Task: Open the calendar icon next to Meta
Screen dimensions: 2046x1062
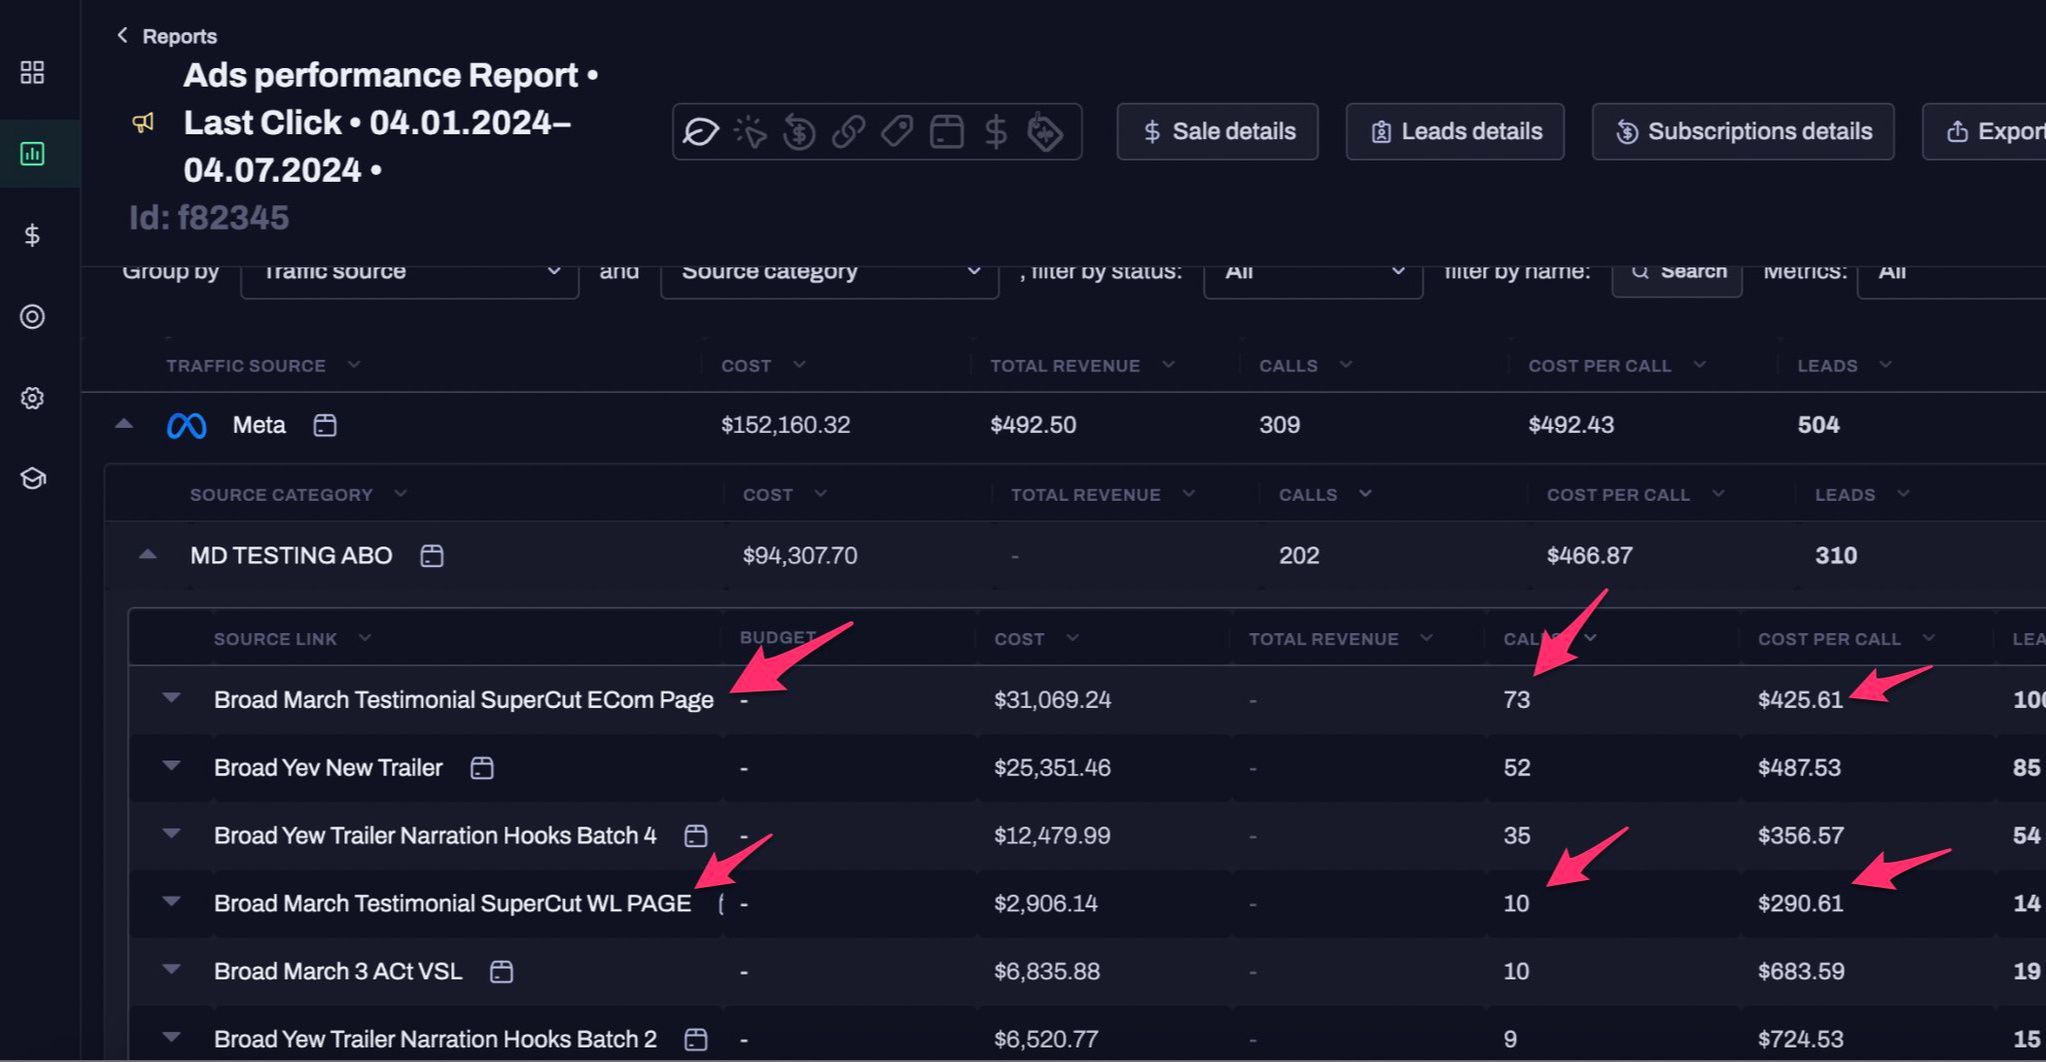Action: point(325,425)
